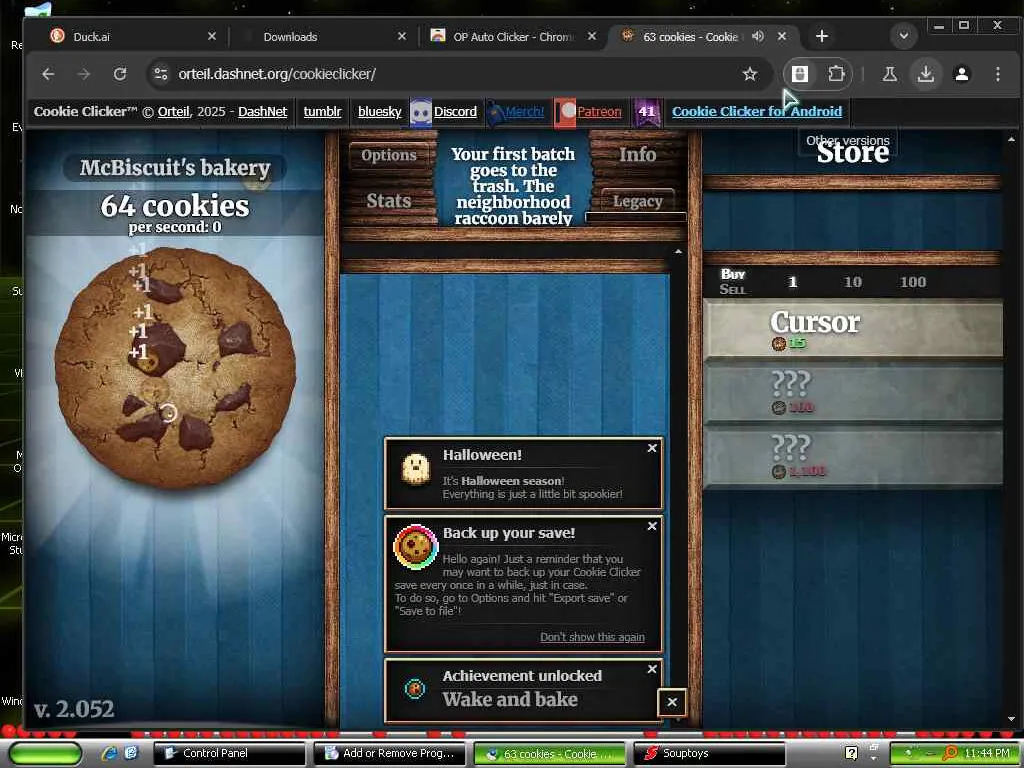Open the Stats panel

389,200
